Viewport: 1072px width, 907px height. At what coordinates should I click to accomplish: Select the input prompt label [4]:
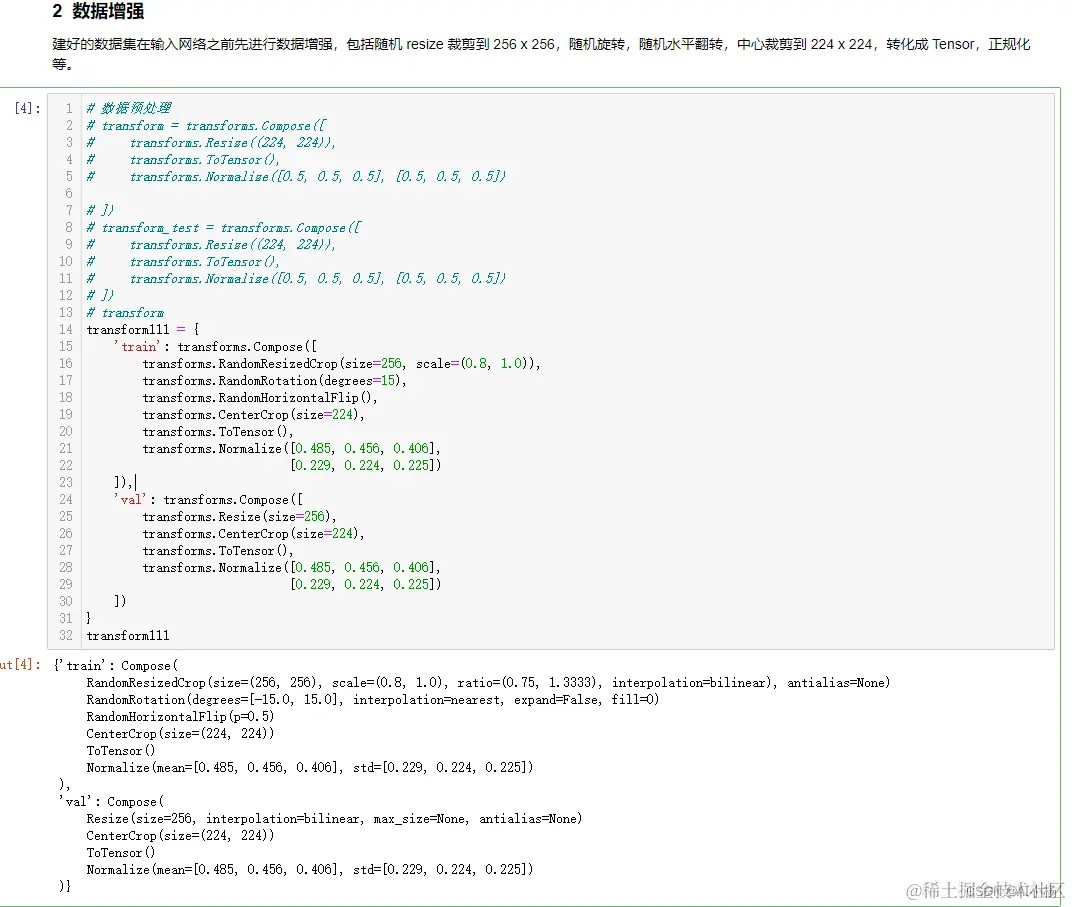click(27, 108)
